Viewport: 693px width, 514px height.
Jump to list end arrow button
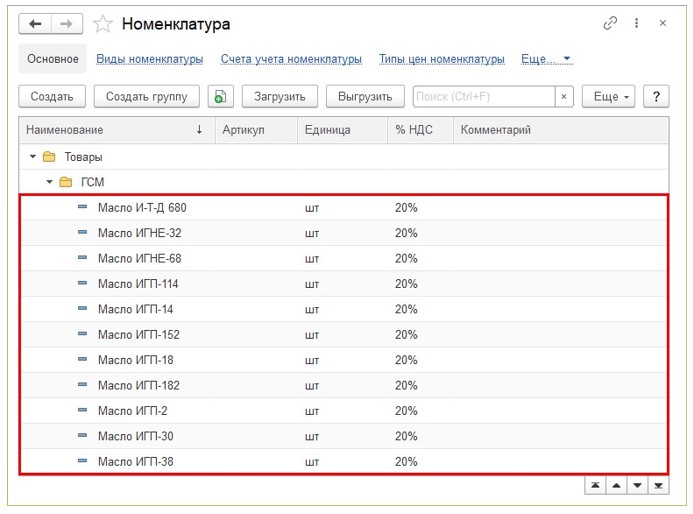coord(658,485)
